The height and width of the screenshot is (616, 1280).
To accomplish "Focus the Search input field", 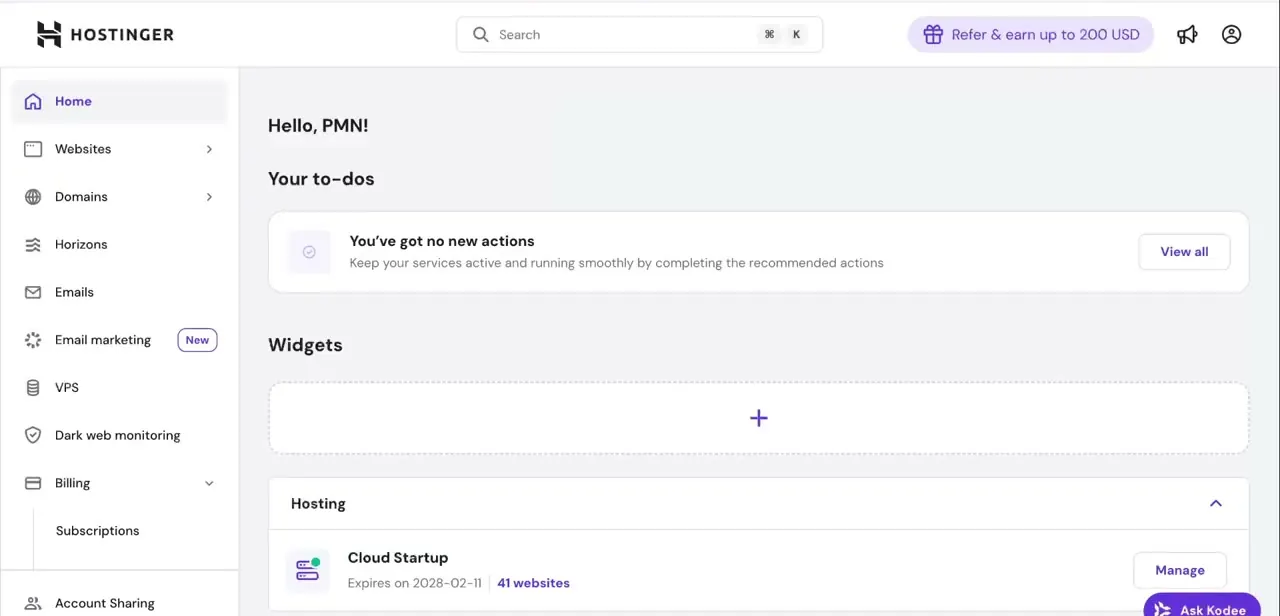I will 639,34.
